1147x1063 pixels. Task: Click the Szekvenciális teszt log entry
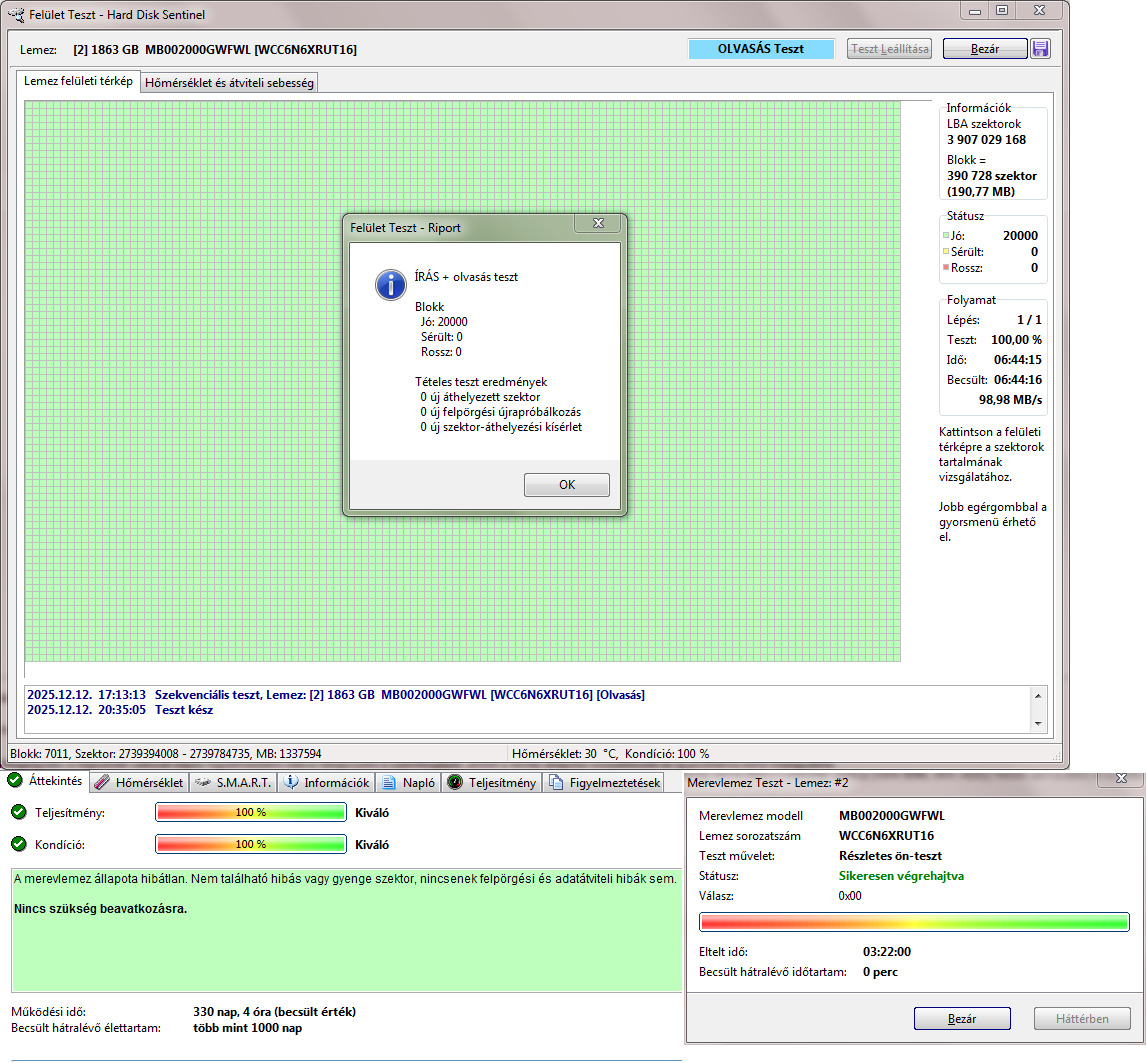click(x=336, y=694)
